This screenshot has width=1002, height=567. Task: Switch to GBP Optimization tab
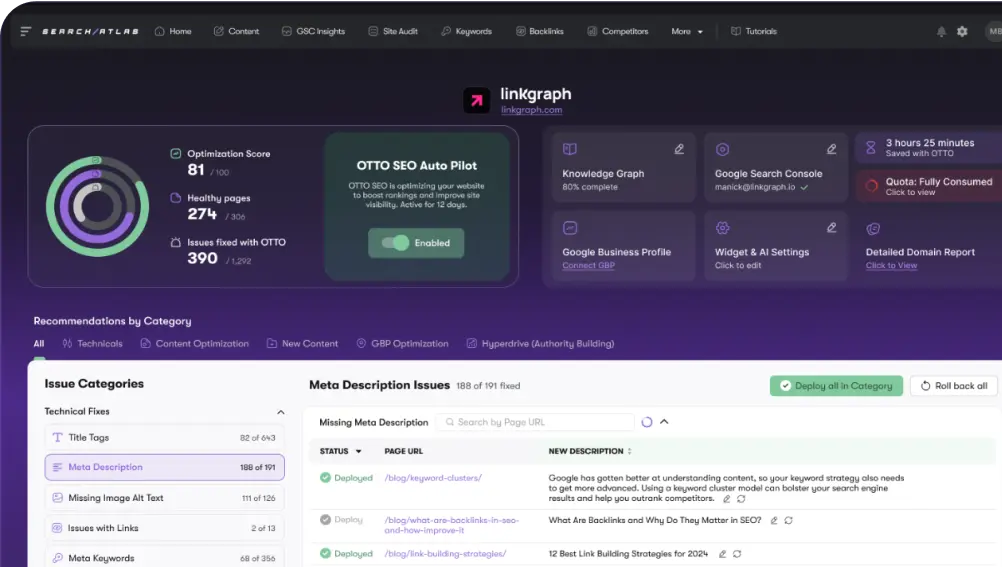(x=403, y=344)
